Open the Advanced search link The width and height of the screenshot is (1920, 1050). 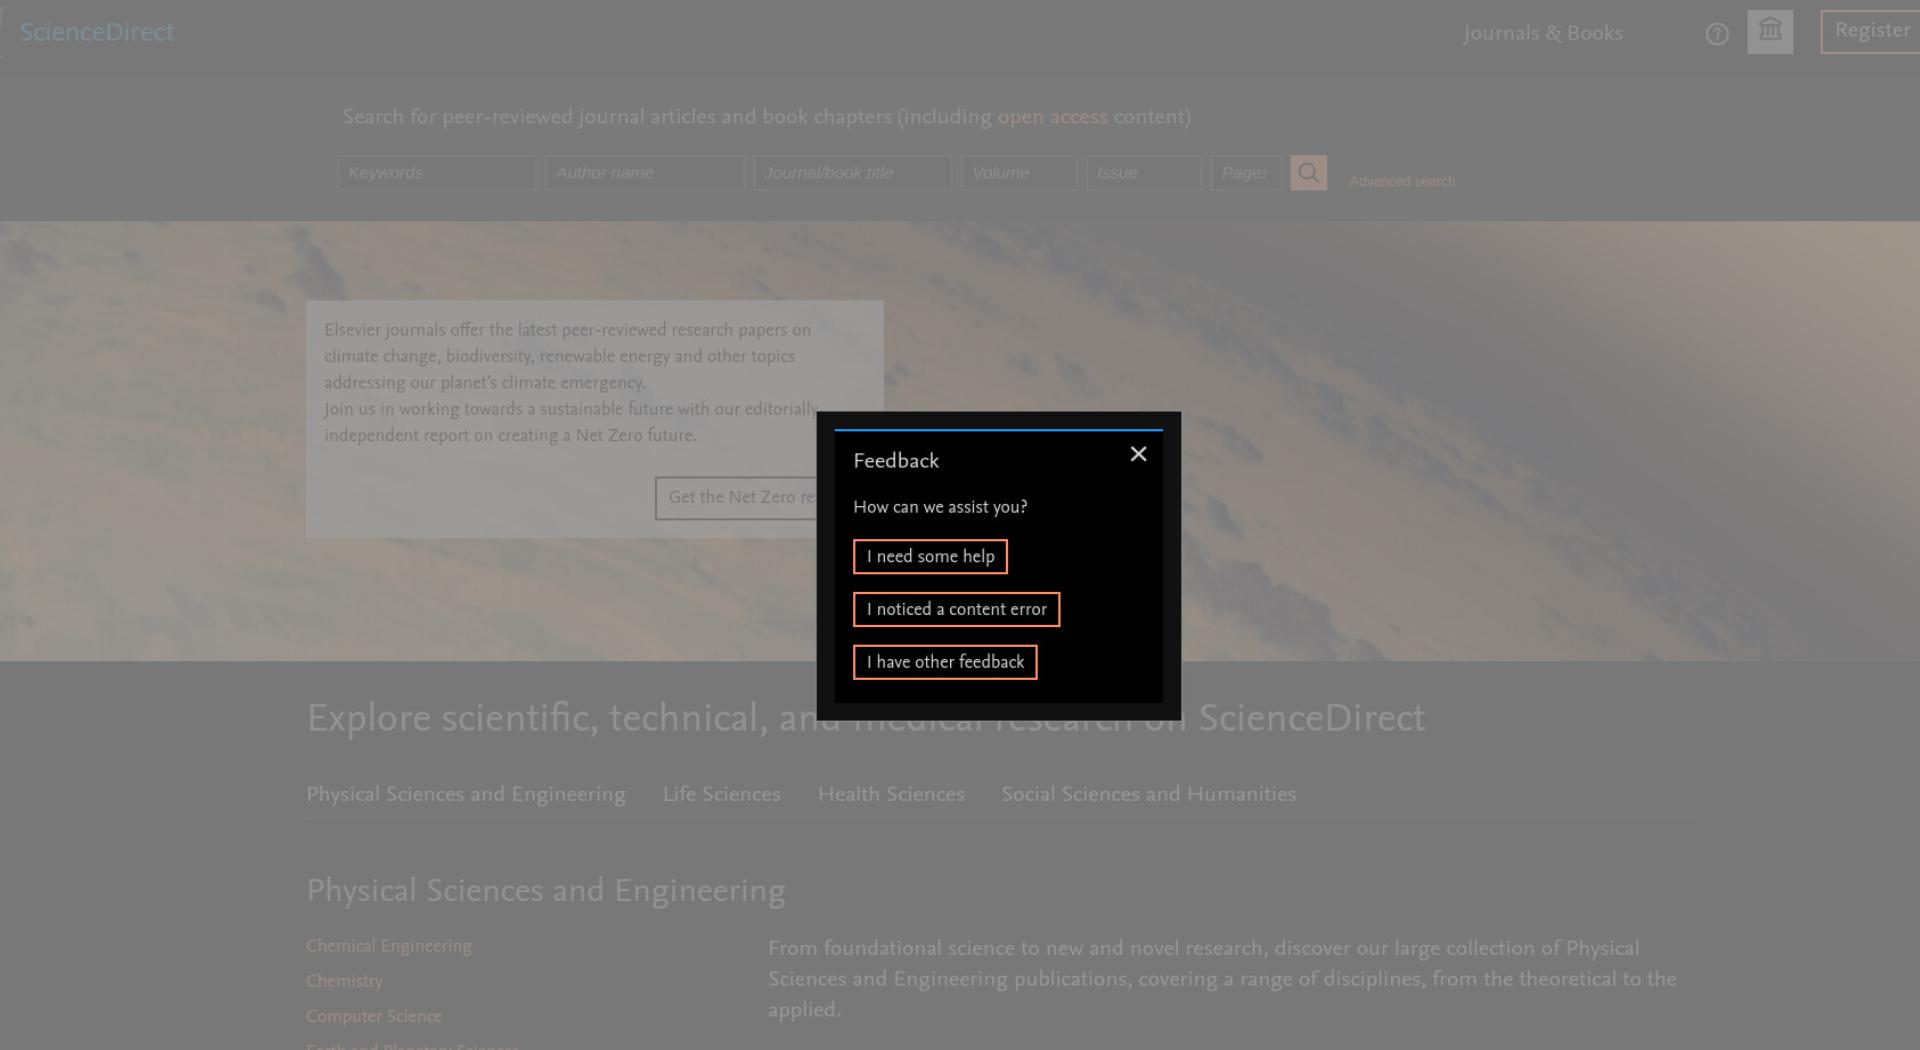(1402, 181)
